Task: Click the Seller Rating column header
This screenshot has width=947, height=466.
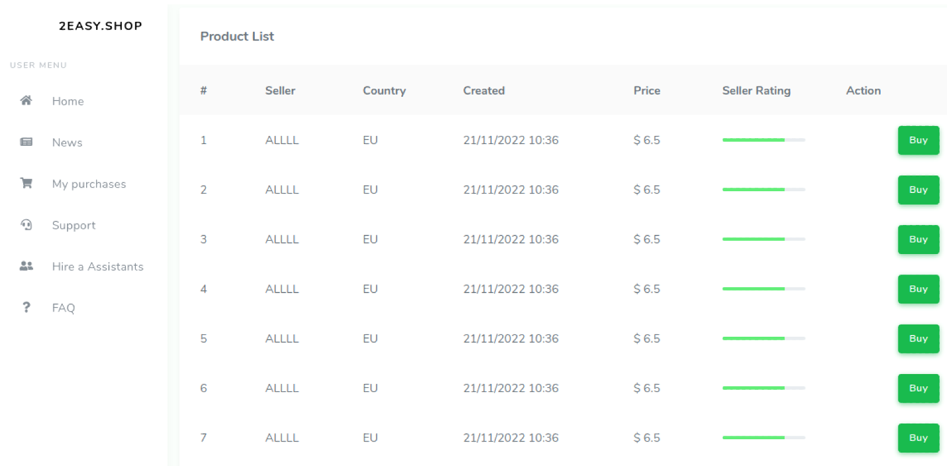Action: point(756,90)
